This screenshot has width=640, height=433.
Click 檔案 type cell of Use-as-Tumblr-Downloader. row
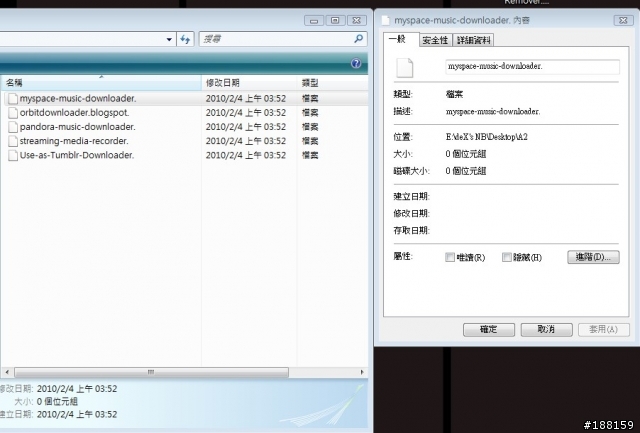tap(310, 155)
